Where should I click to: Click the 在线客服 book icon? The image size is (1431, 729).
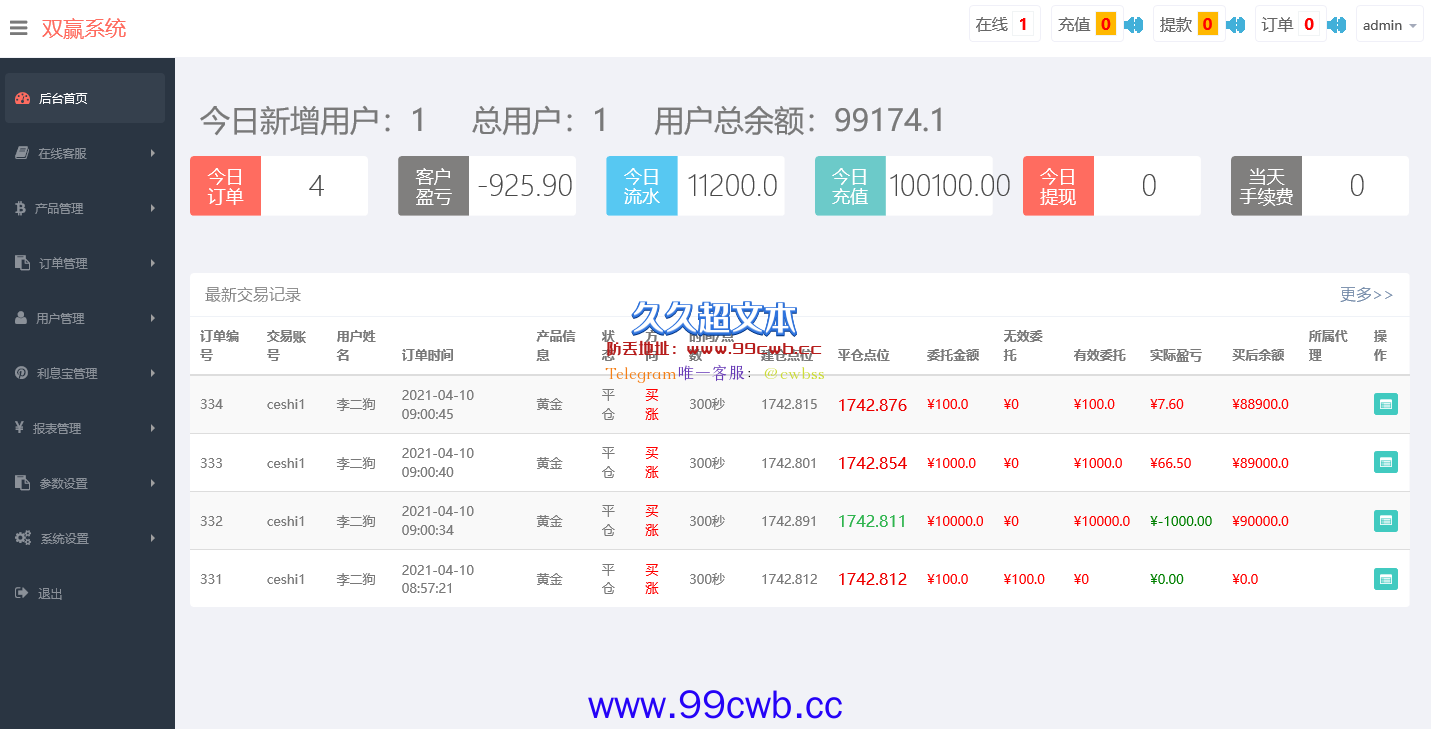coord(22,153)
